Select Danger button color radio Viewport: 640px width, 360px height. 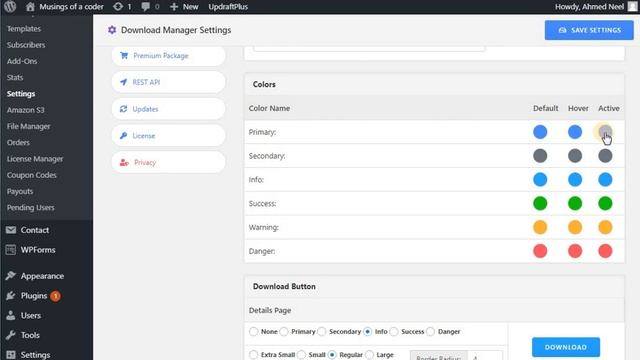coord(431,331)
